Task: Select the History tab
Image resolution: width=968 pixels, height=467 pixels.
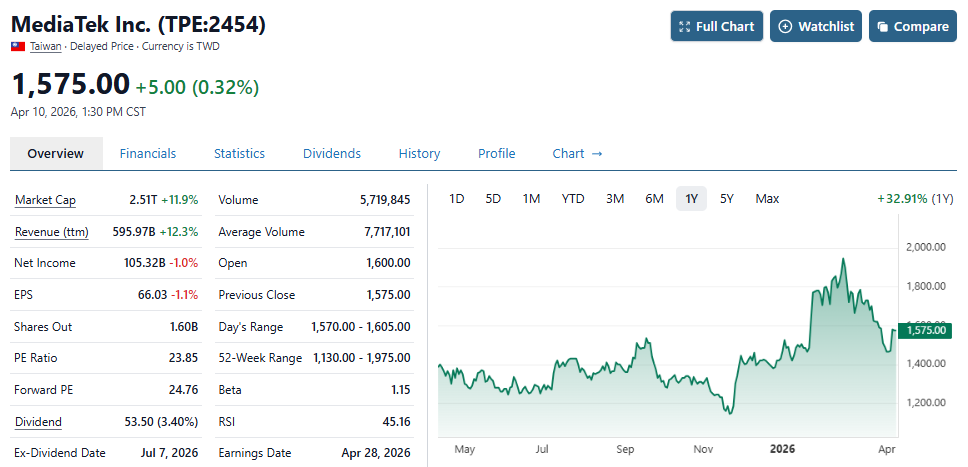Action: (x=419, y=153)
